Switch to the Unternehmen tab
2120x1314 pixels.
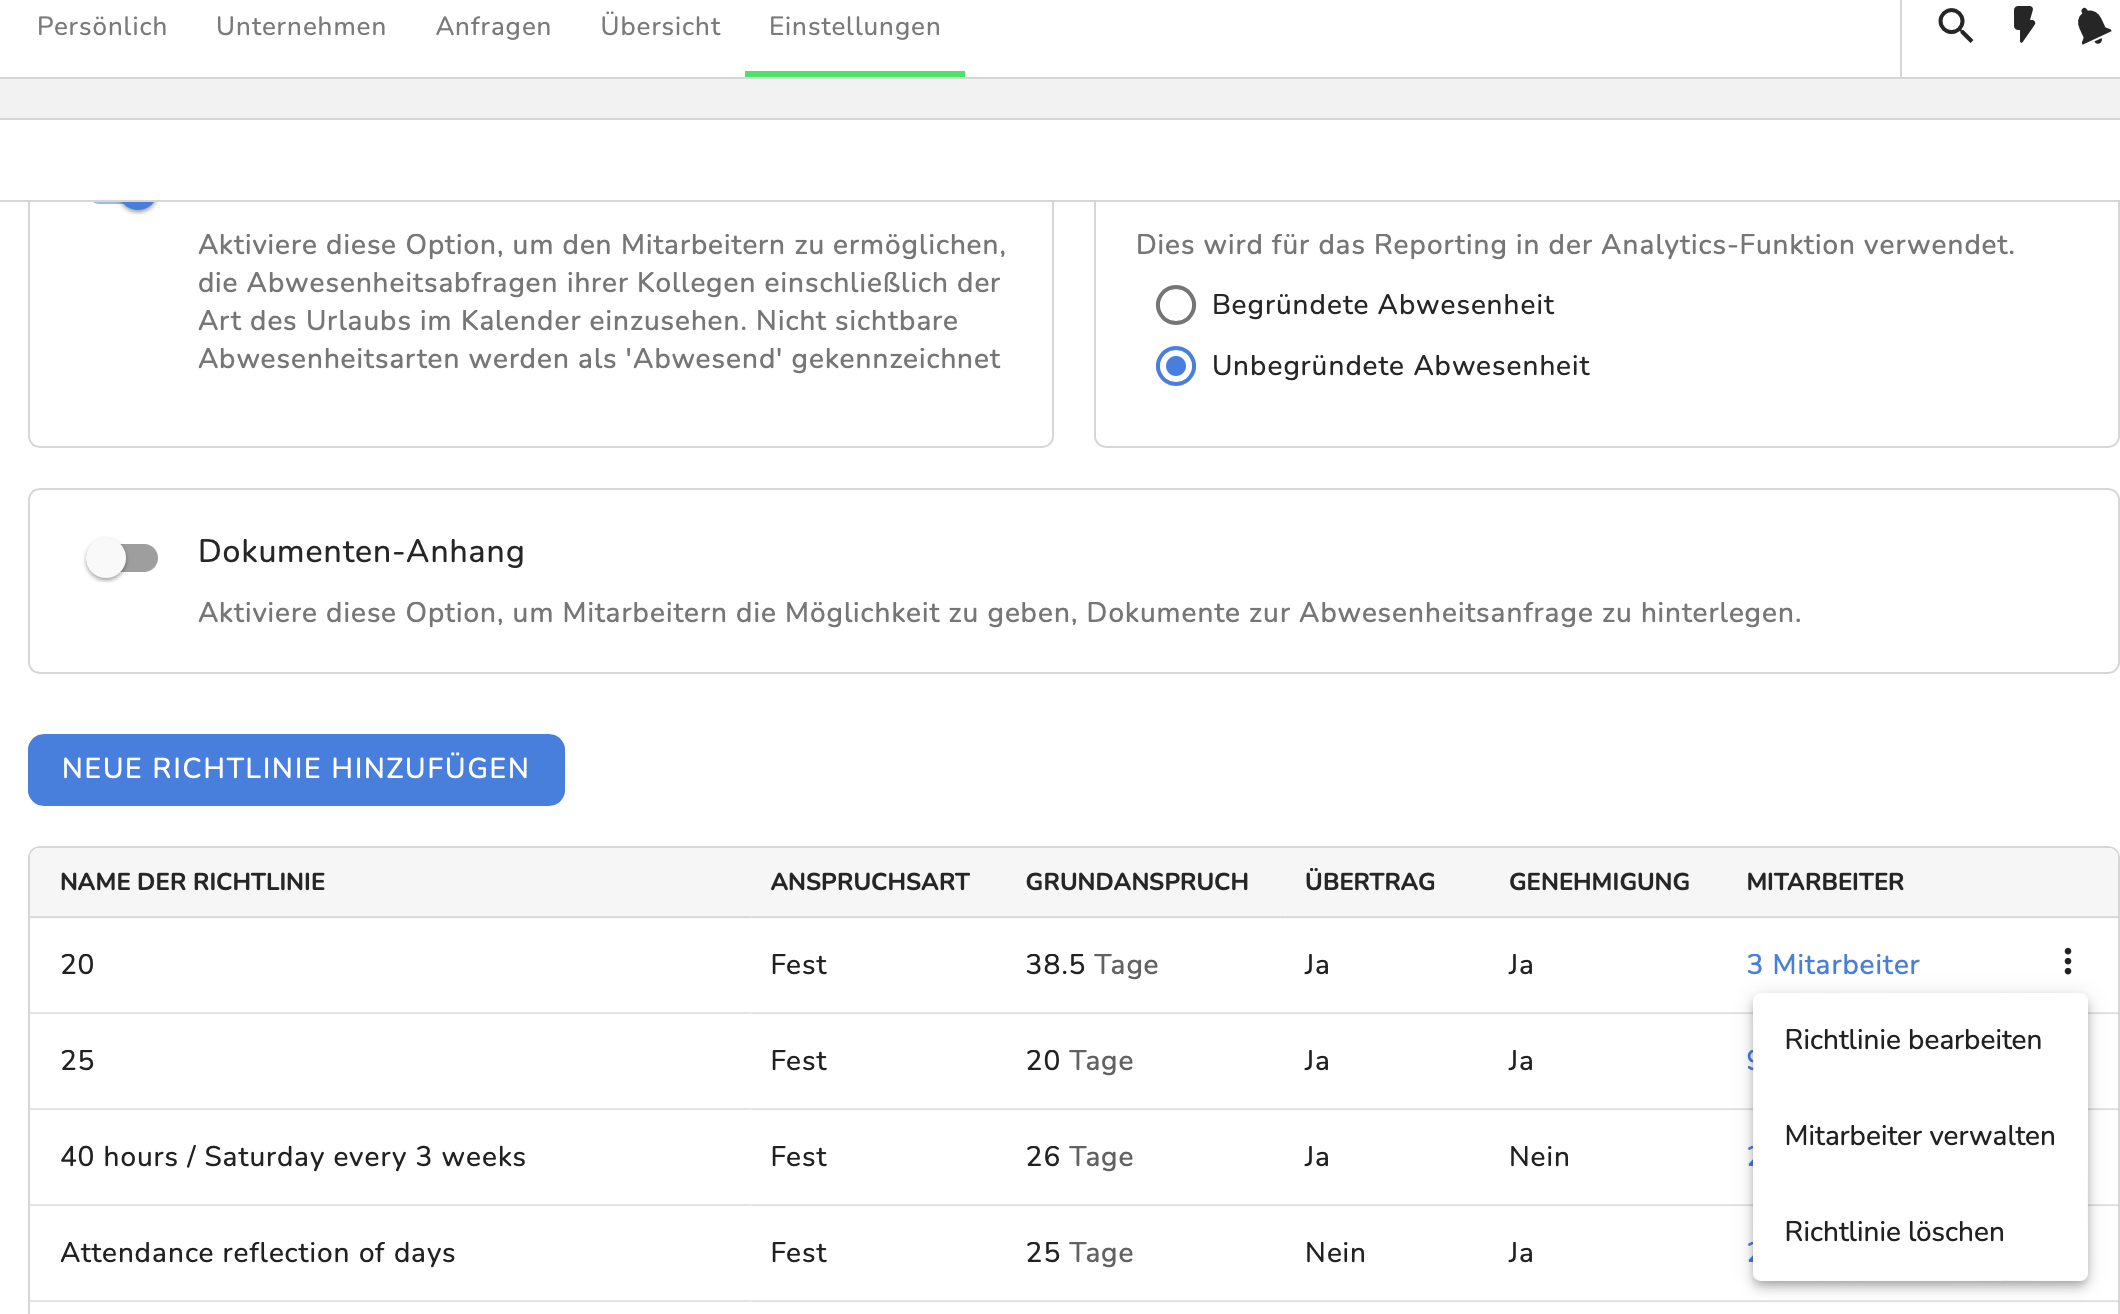pyautogui.click(x=301, y=27)
